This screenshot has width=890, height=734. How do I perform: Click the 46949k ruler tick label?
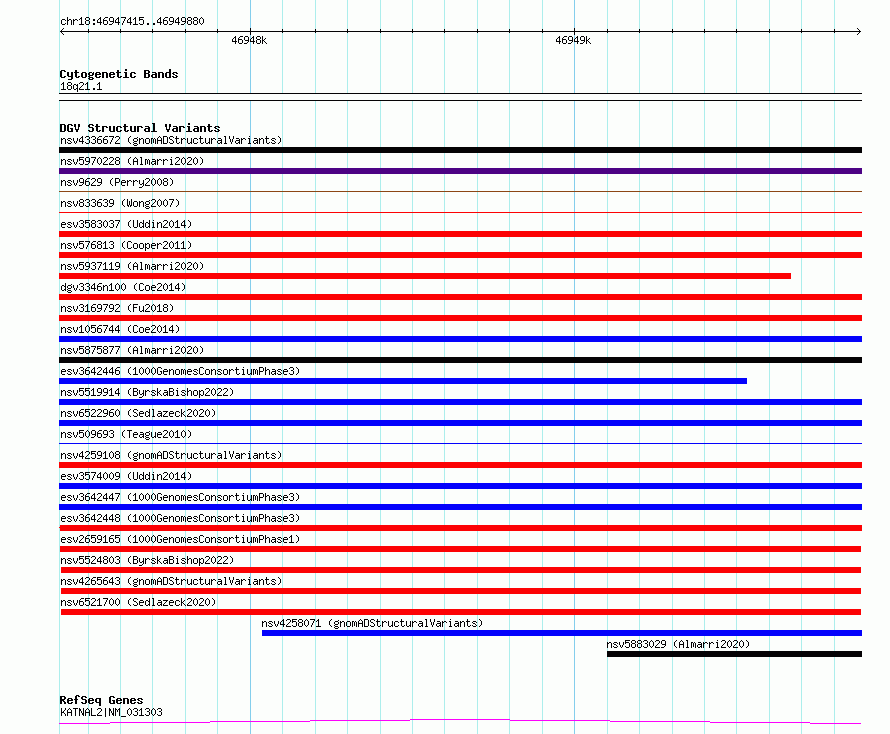pos(573,40)
